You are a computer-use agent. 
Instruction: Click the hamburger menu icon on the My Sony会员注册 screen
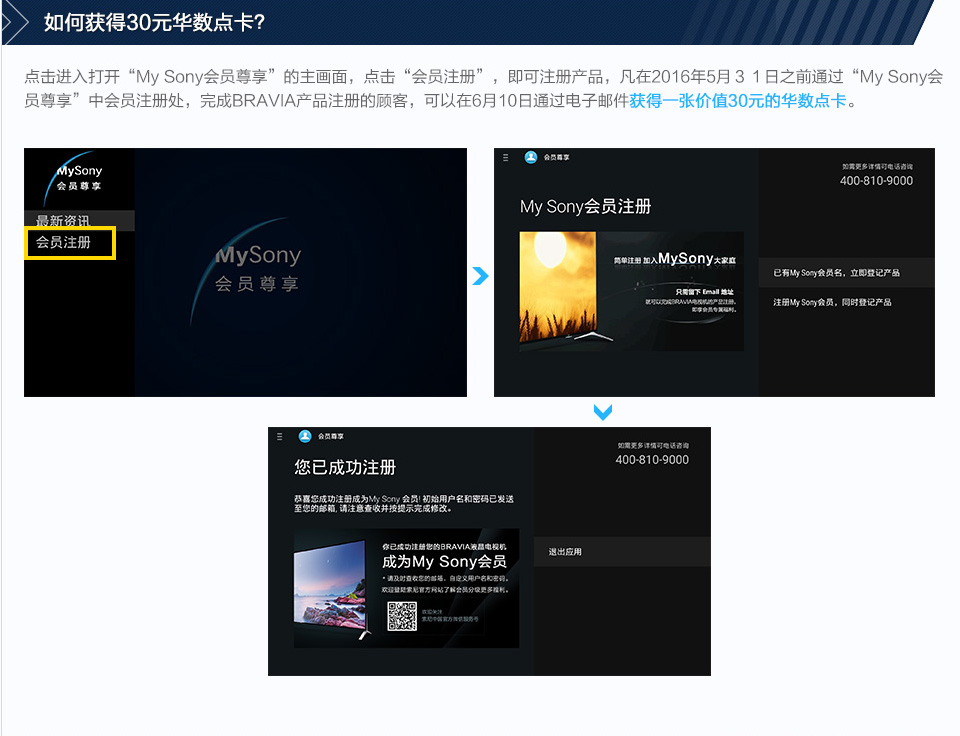pyautogui.click(x=505, y=157)
